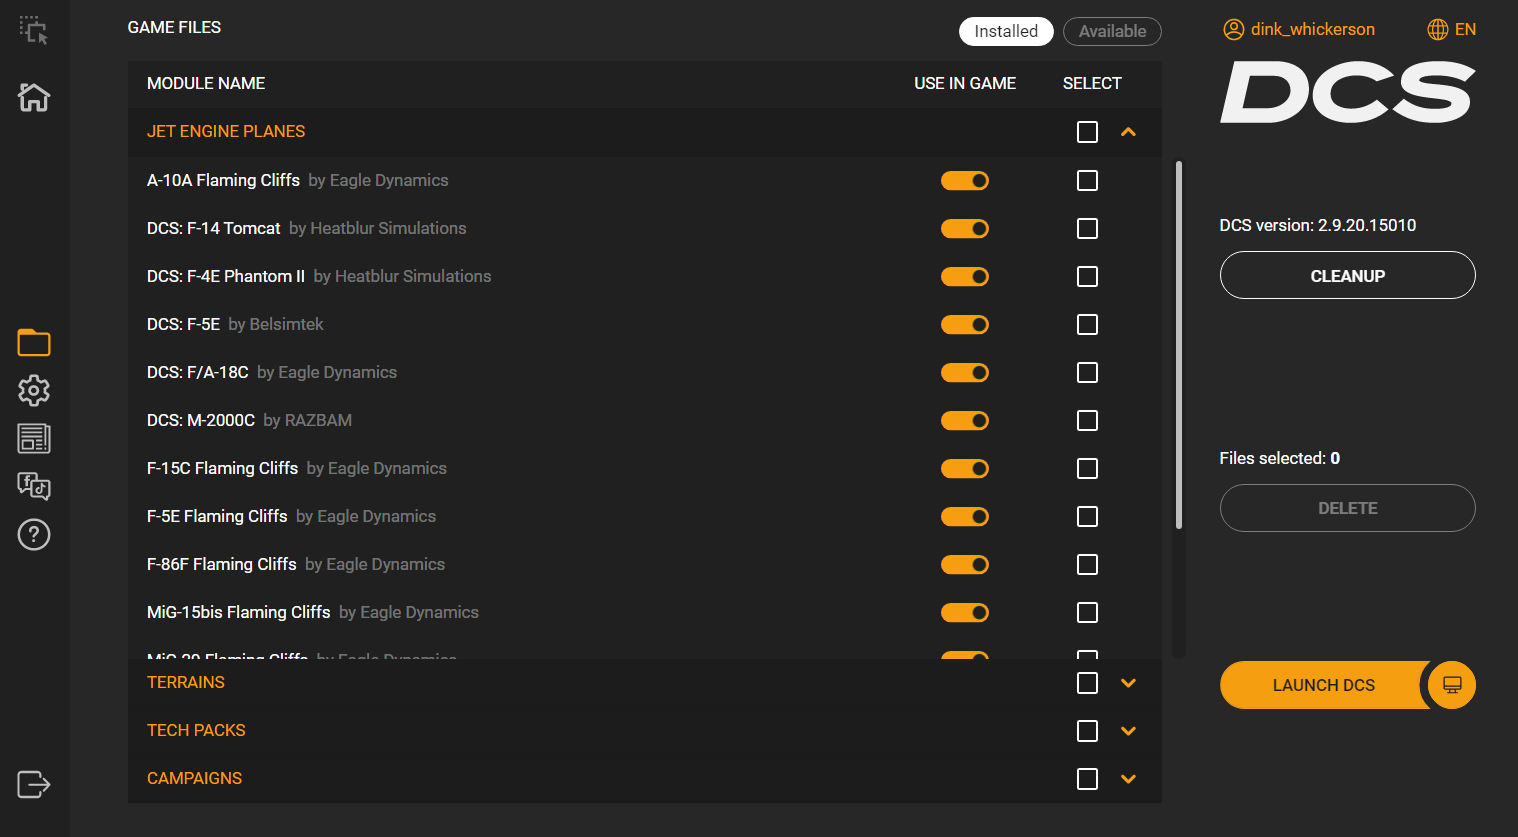The width and height of the screenshot is (1518, 837).
Task: Open the Home page from the sidebar
Action: pos(34,97)
